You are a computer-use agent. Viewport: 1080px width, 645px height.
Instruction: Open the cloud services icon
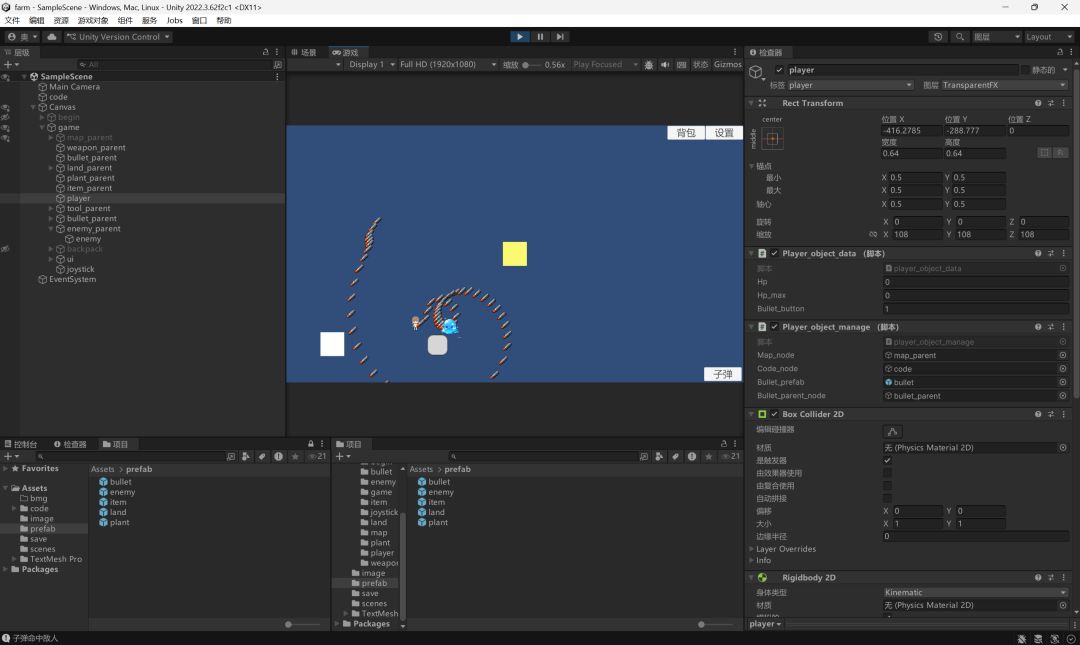tap(51, 37)
